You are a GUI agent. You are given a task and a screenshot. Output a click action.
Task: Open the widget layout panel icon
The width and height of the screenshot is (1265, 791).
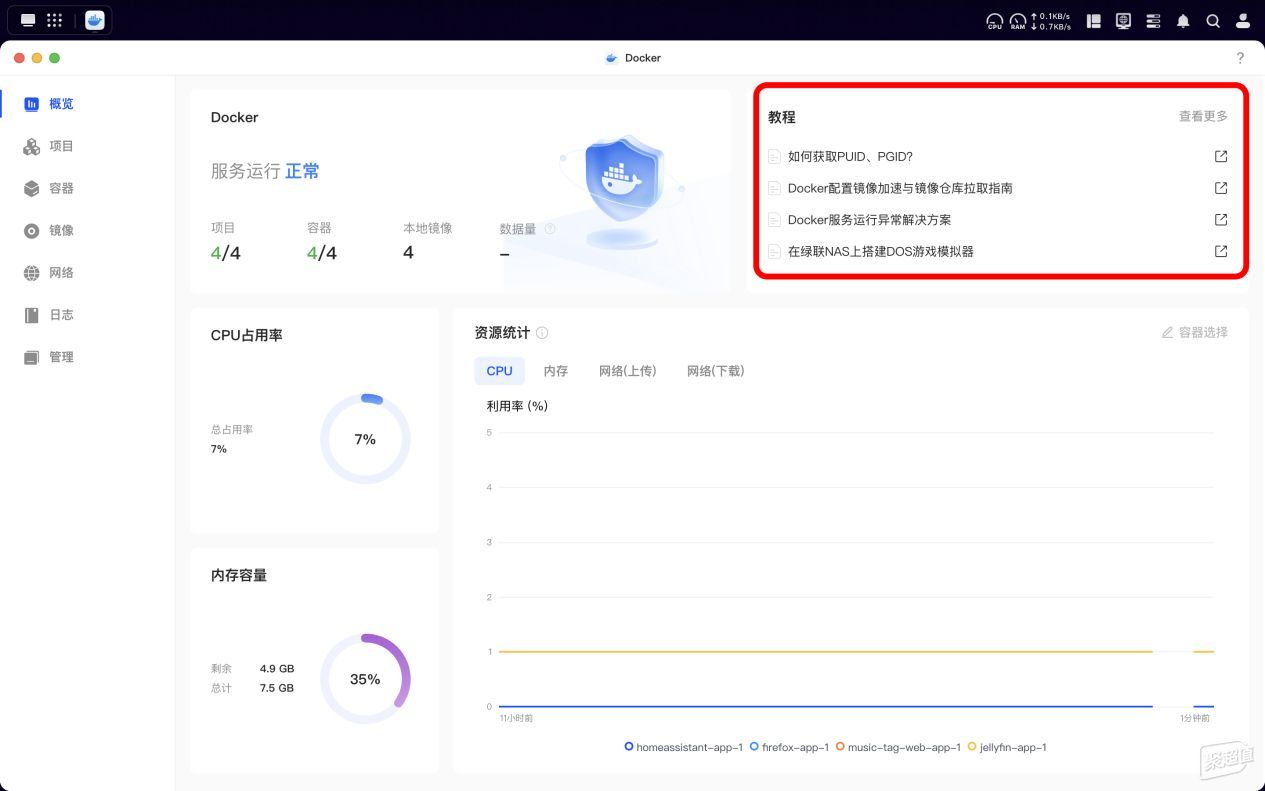(1094, 20)
